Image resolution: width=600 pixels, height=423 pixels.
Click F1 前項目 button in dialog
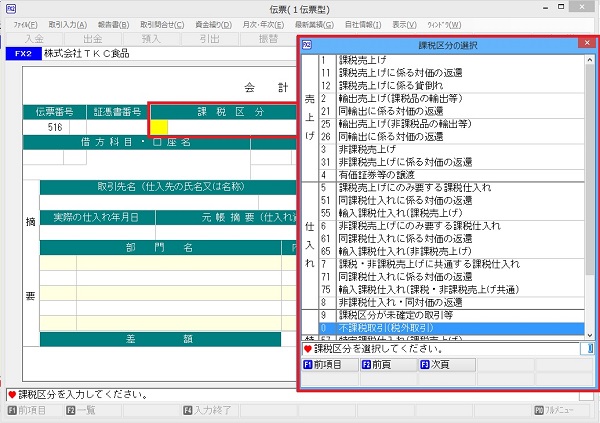(x=330, y=365)
